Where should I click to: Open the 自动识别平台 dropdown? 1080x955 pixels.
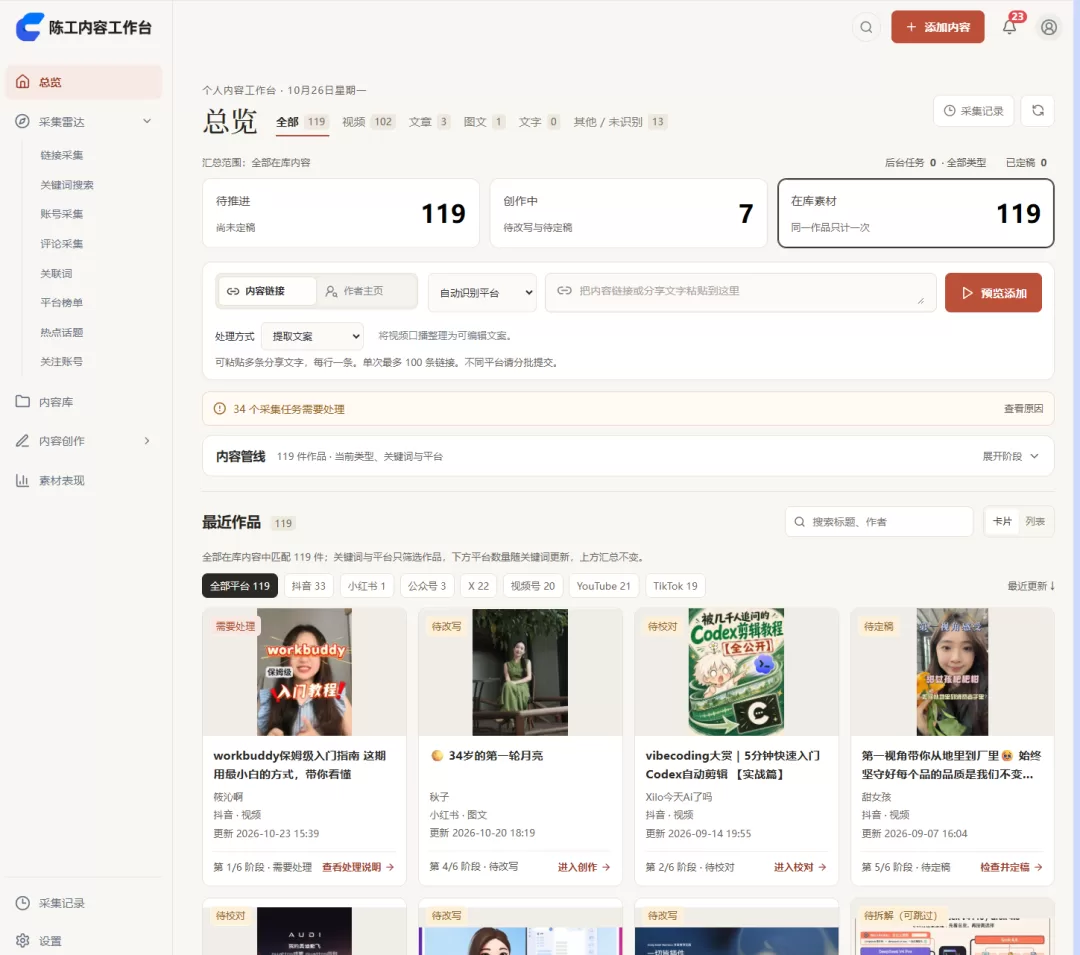482,293
